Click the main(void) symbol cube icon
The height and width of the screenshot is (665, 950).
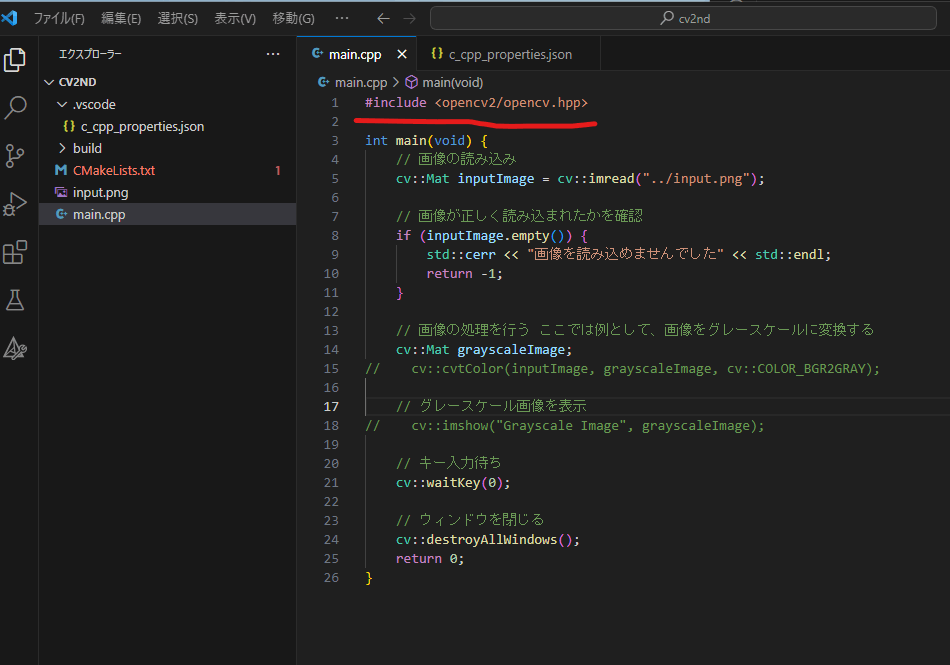point(411,82)
